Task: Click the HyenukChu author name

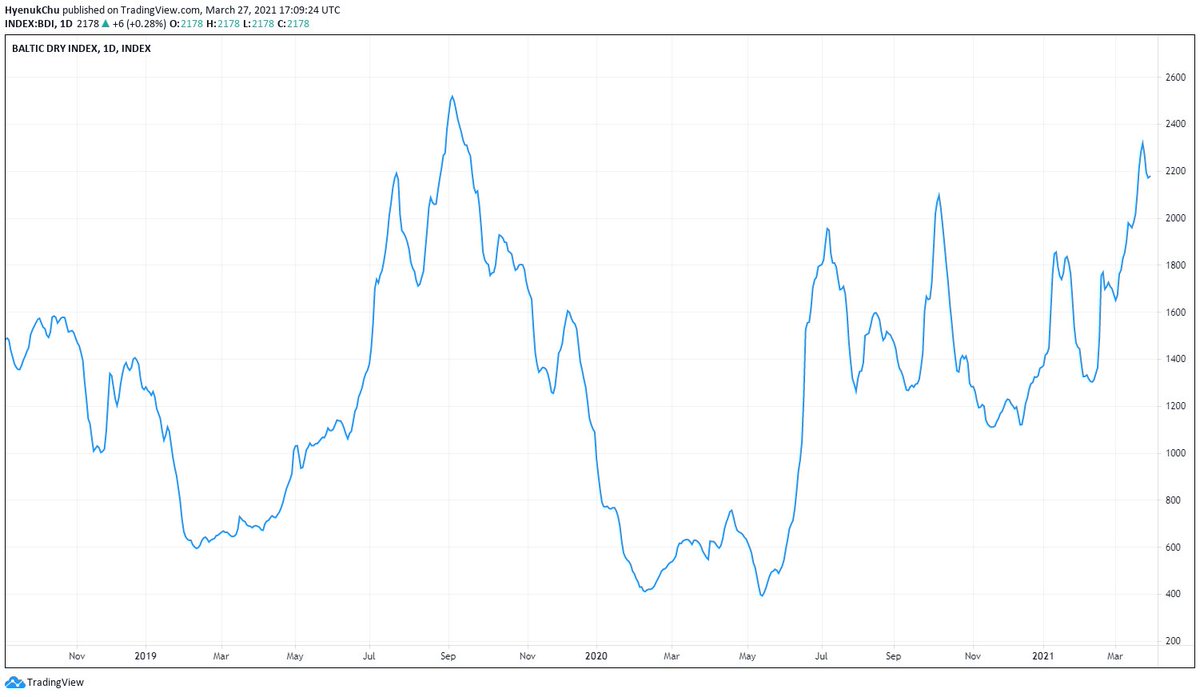Action: coord(32,9)
